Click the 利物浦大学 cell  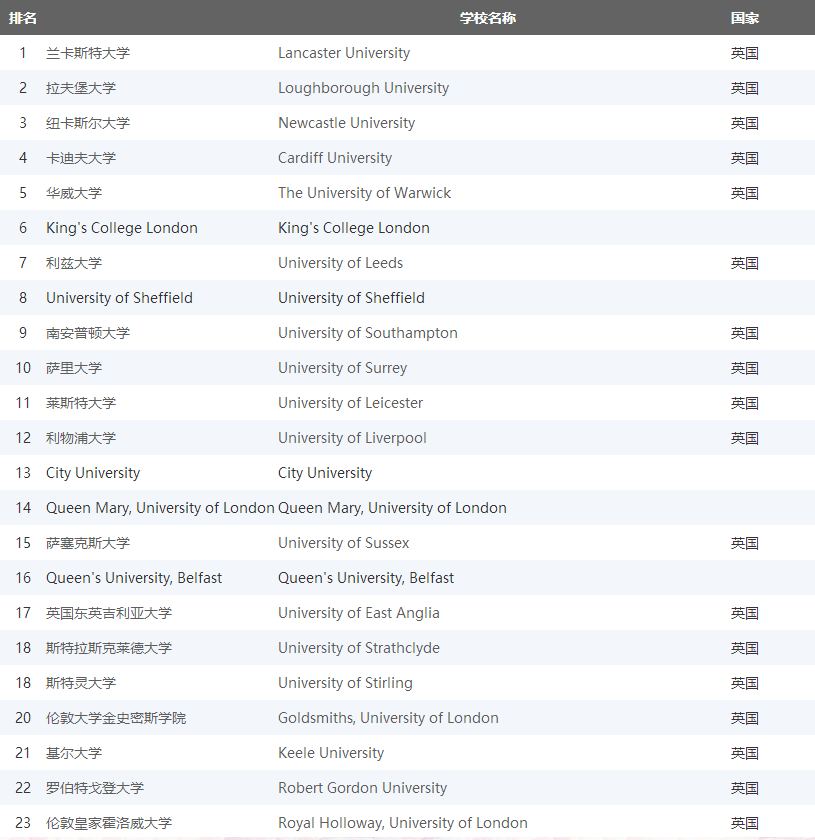[81, 438]
